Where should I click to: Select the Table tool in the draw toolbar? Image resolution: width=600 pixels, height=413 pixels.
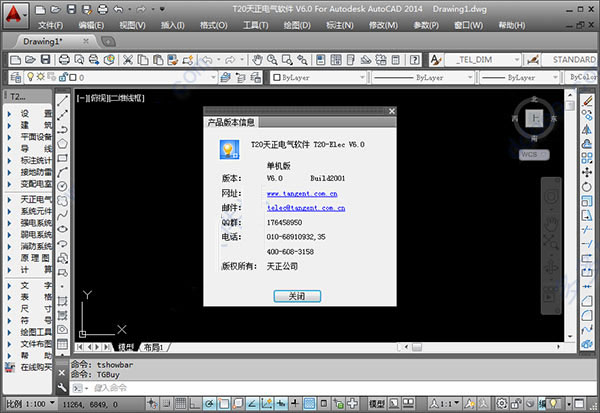click(x=62, y=344)
